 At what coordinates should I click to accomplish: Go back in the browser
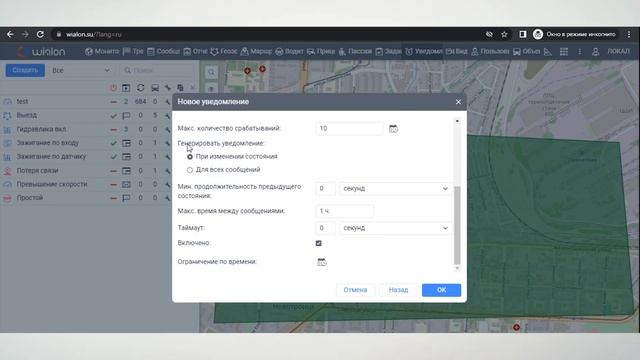pyautogui.click(x=10, y=34)
